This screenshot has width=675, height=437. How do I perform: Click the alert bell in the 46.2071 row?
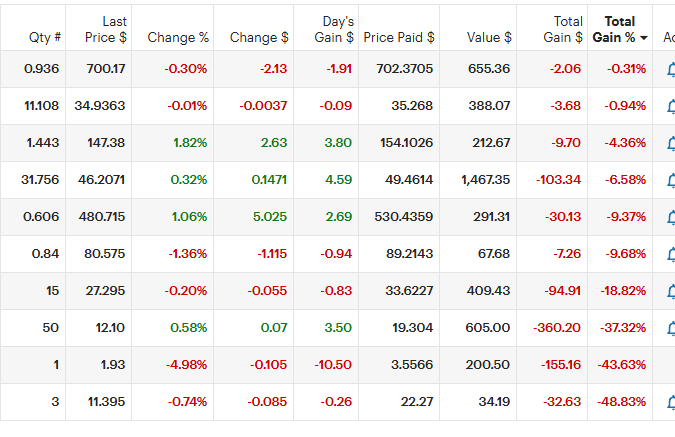tap(671, 180)
